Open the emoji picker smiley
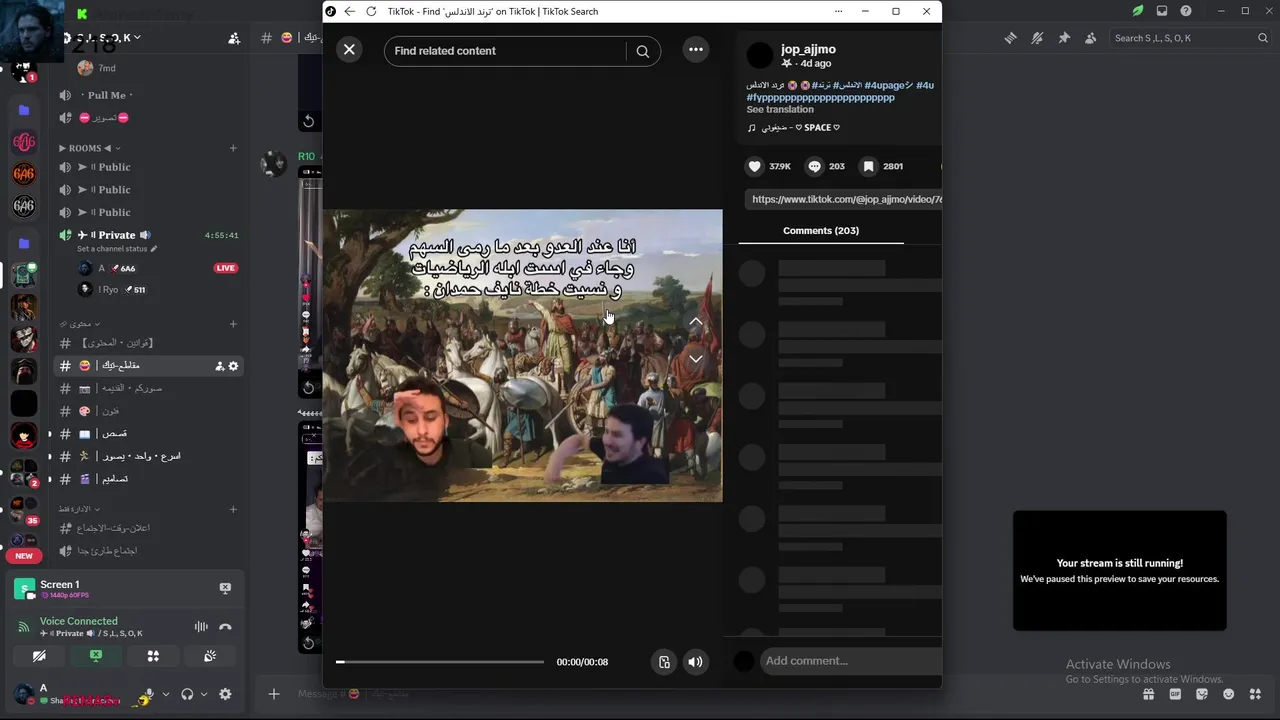Viewport: 1280px width, 720px height. click(1228, 694)
